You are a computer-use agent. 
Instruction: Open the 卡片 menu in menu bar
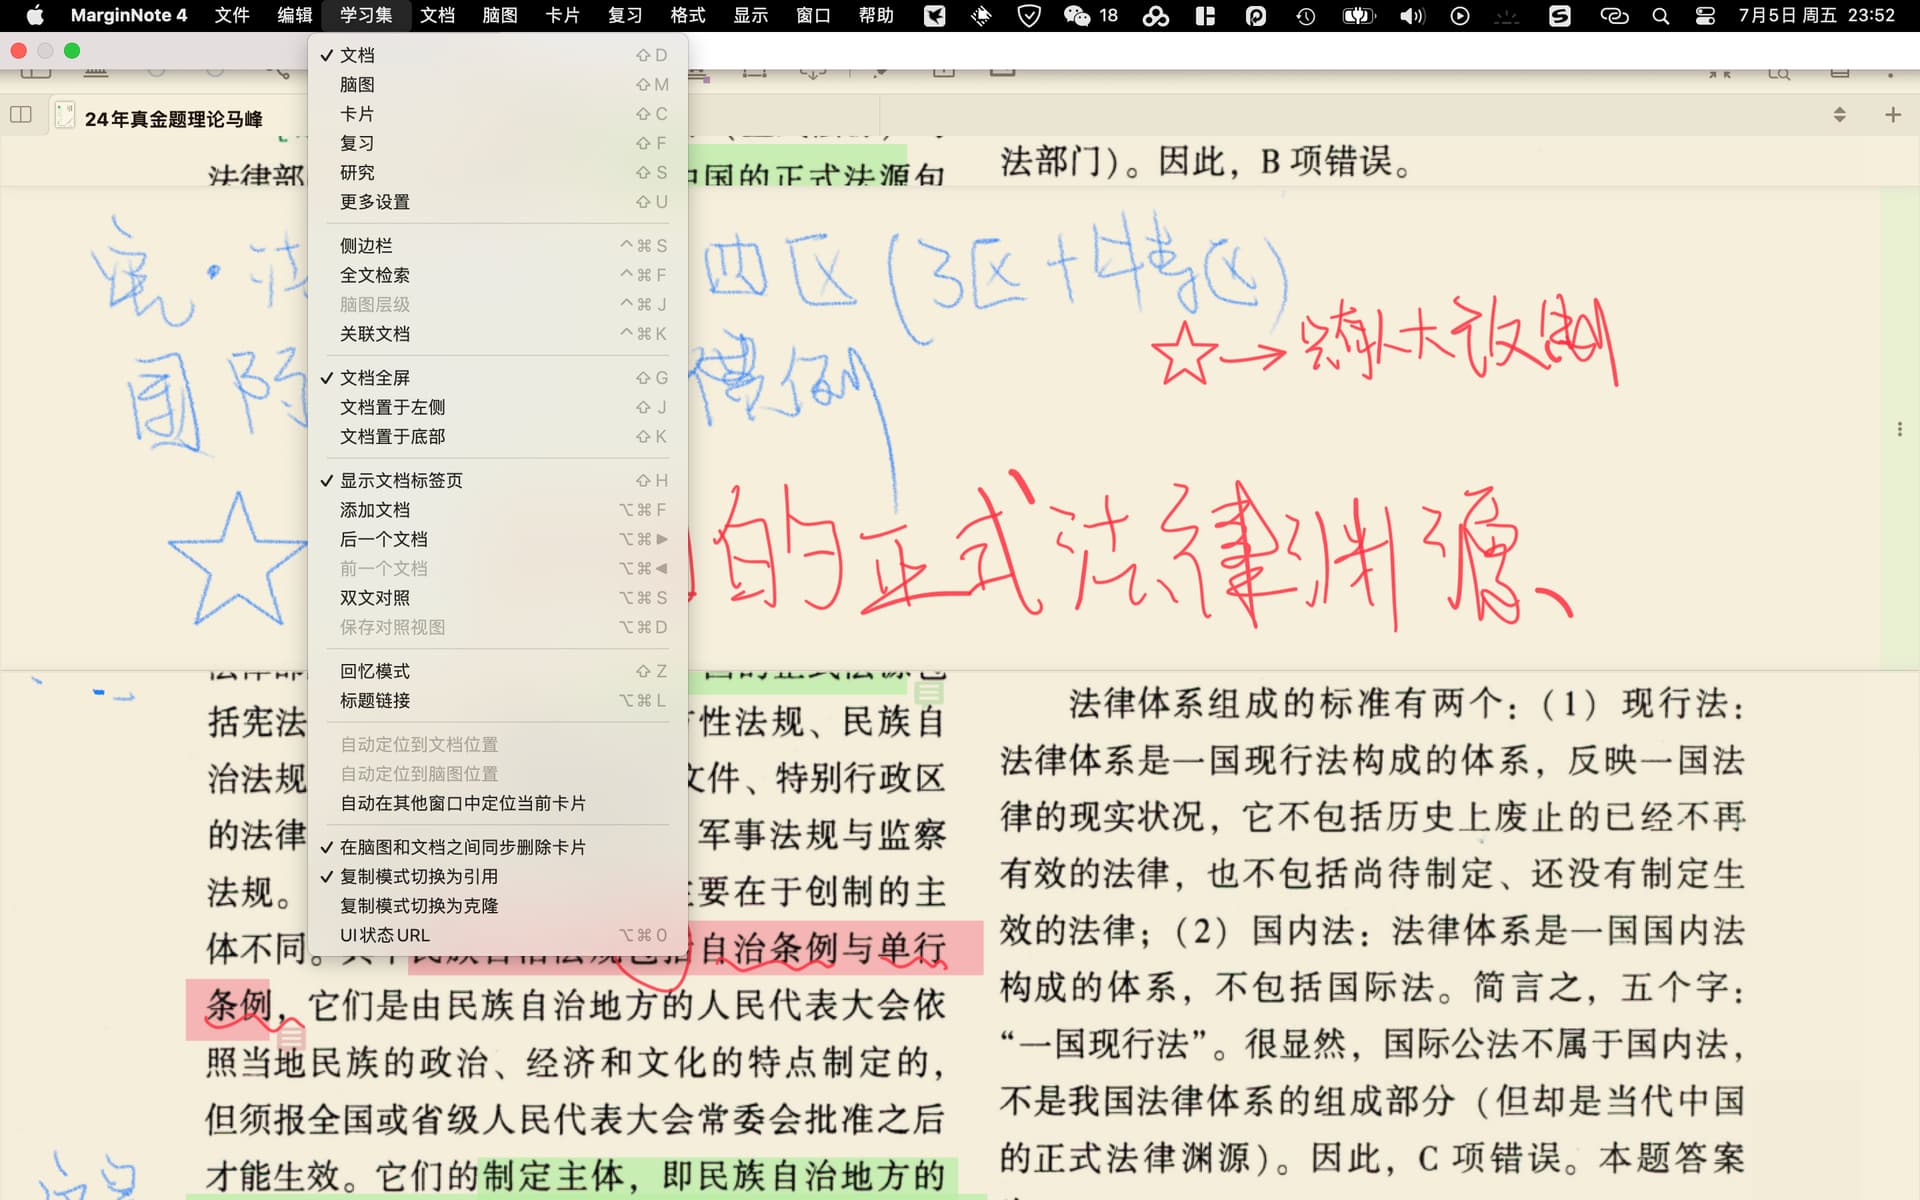click(562, 15)
